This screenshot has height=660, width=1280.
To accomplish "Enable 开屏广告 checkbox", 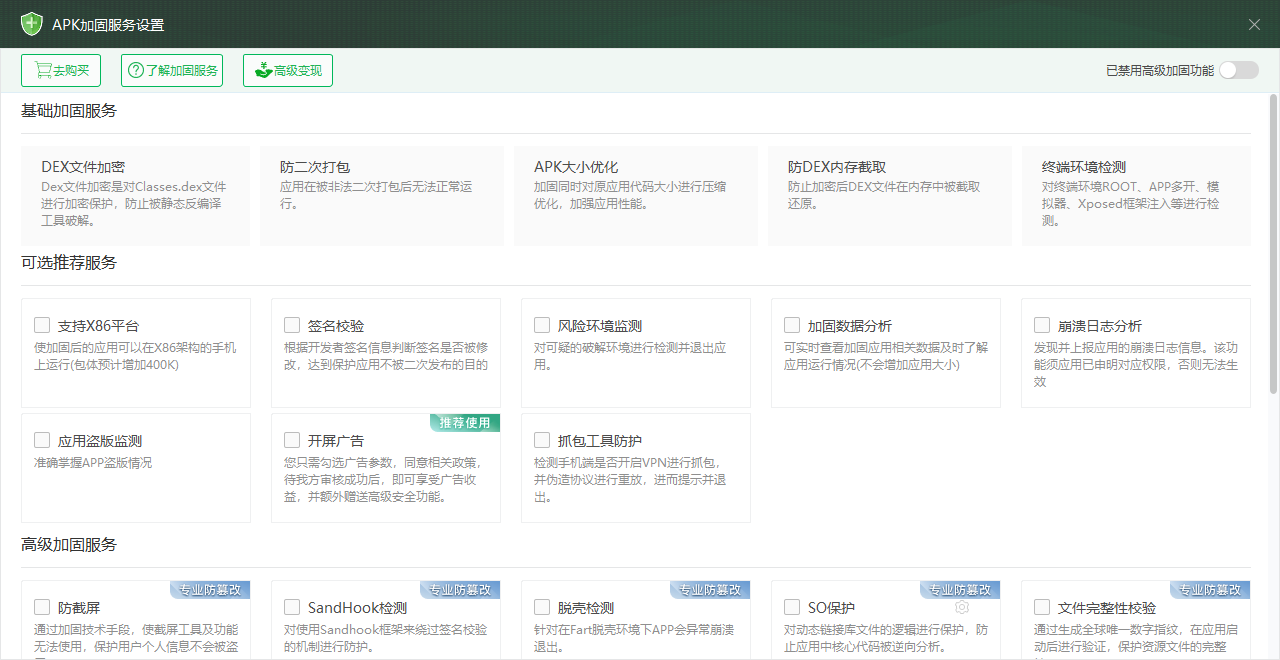I will (x=292, y=440).
